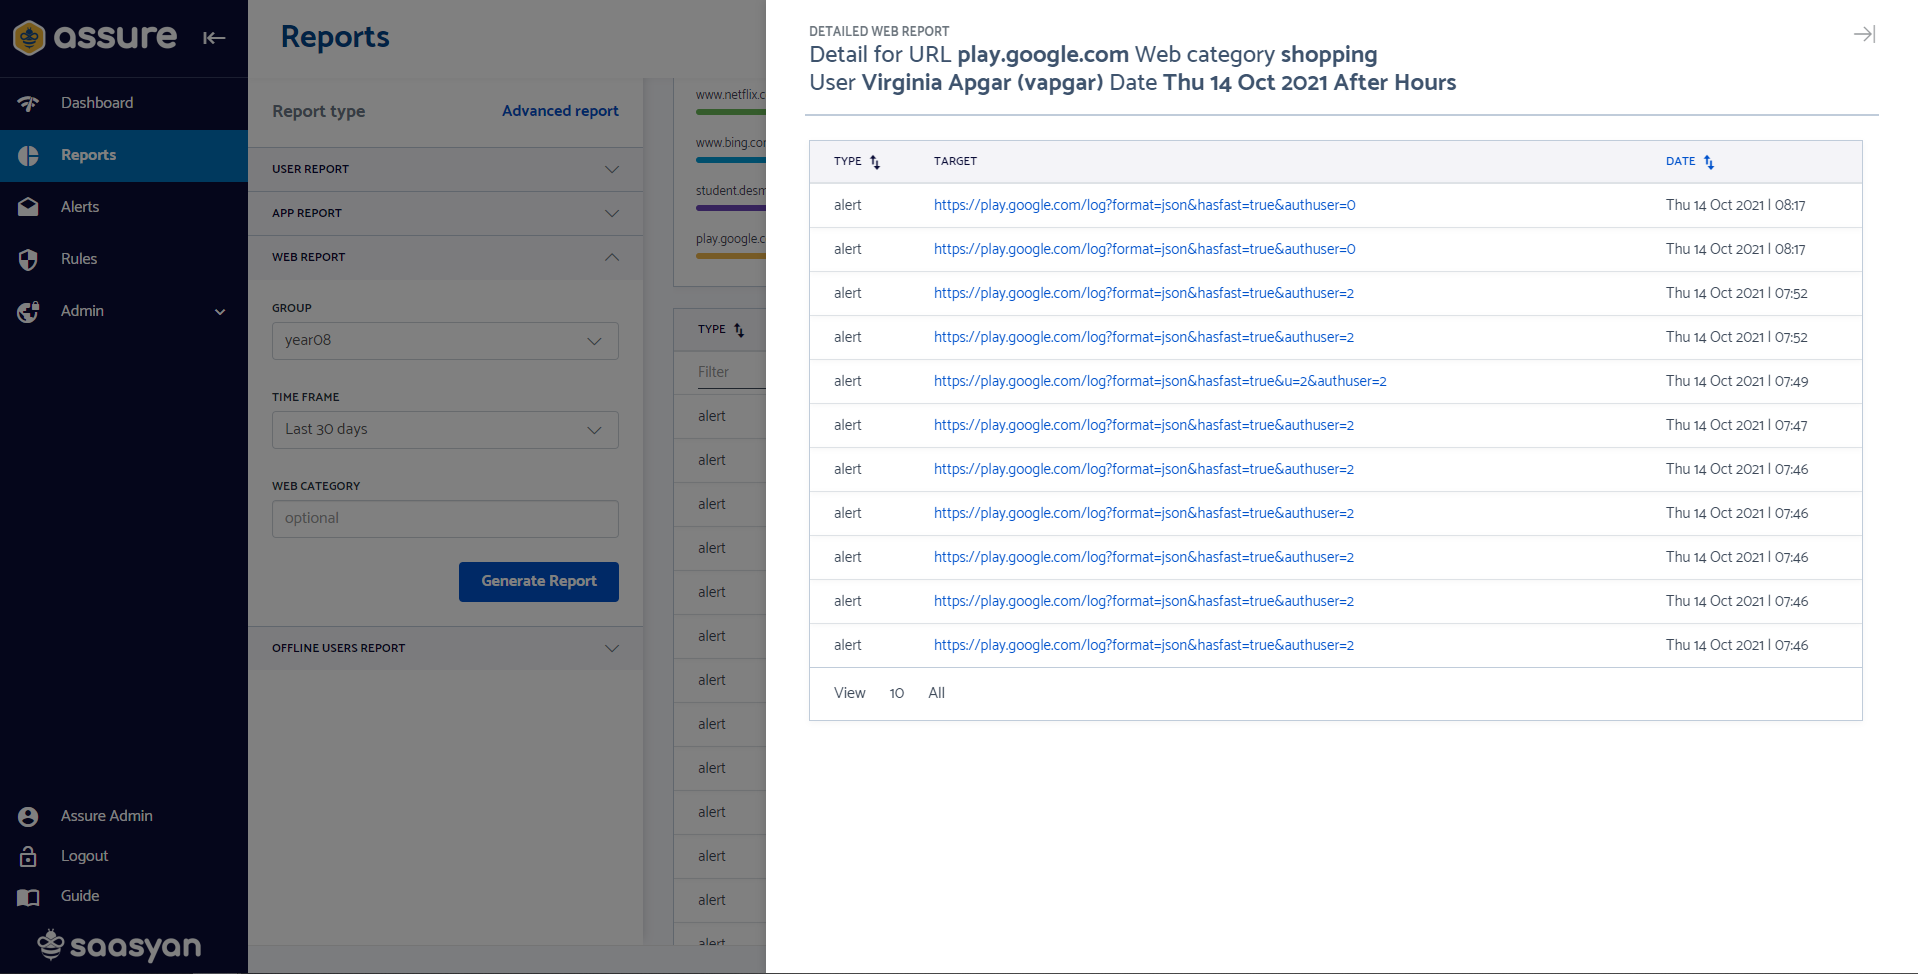1918x974 pixels.
Task: Click the Alerts envelope icon
Action: pos(28,206)
